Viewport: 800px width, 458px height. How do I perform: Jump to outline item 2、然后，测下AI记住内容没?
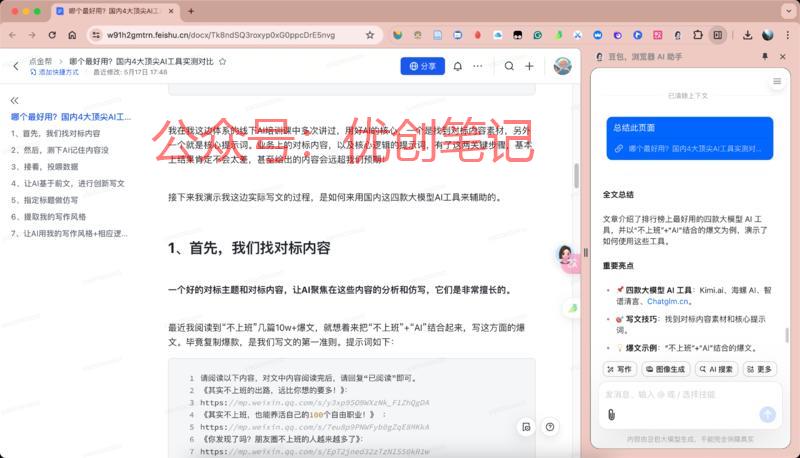tap(60, 150)
